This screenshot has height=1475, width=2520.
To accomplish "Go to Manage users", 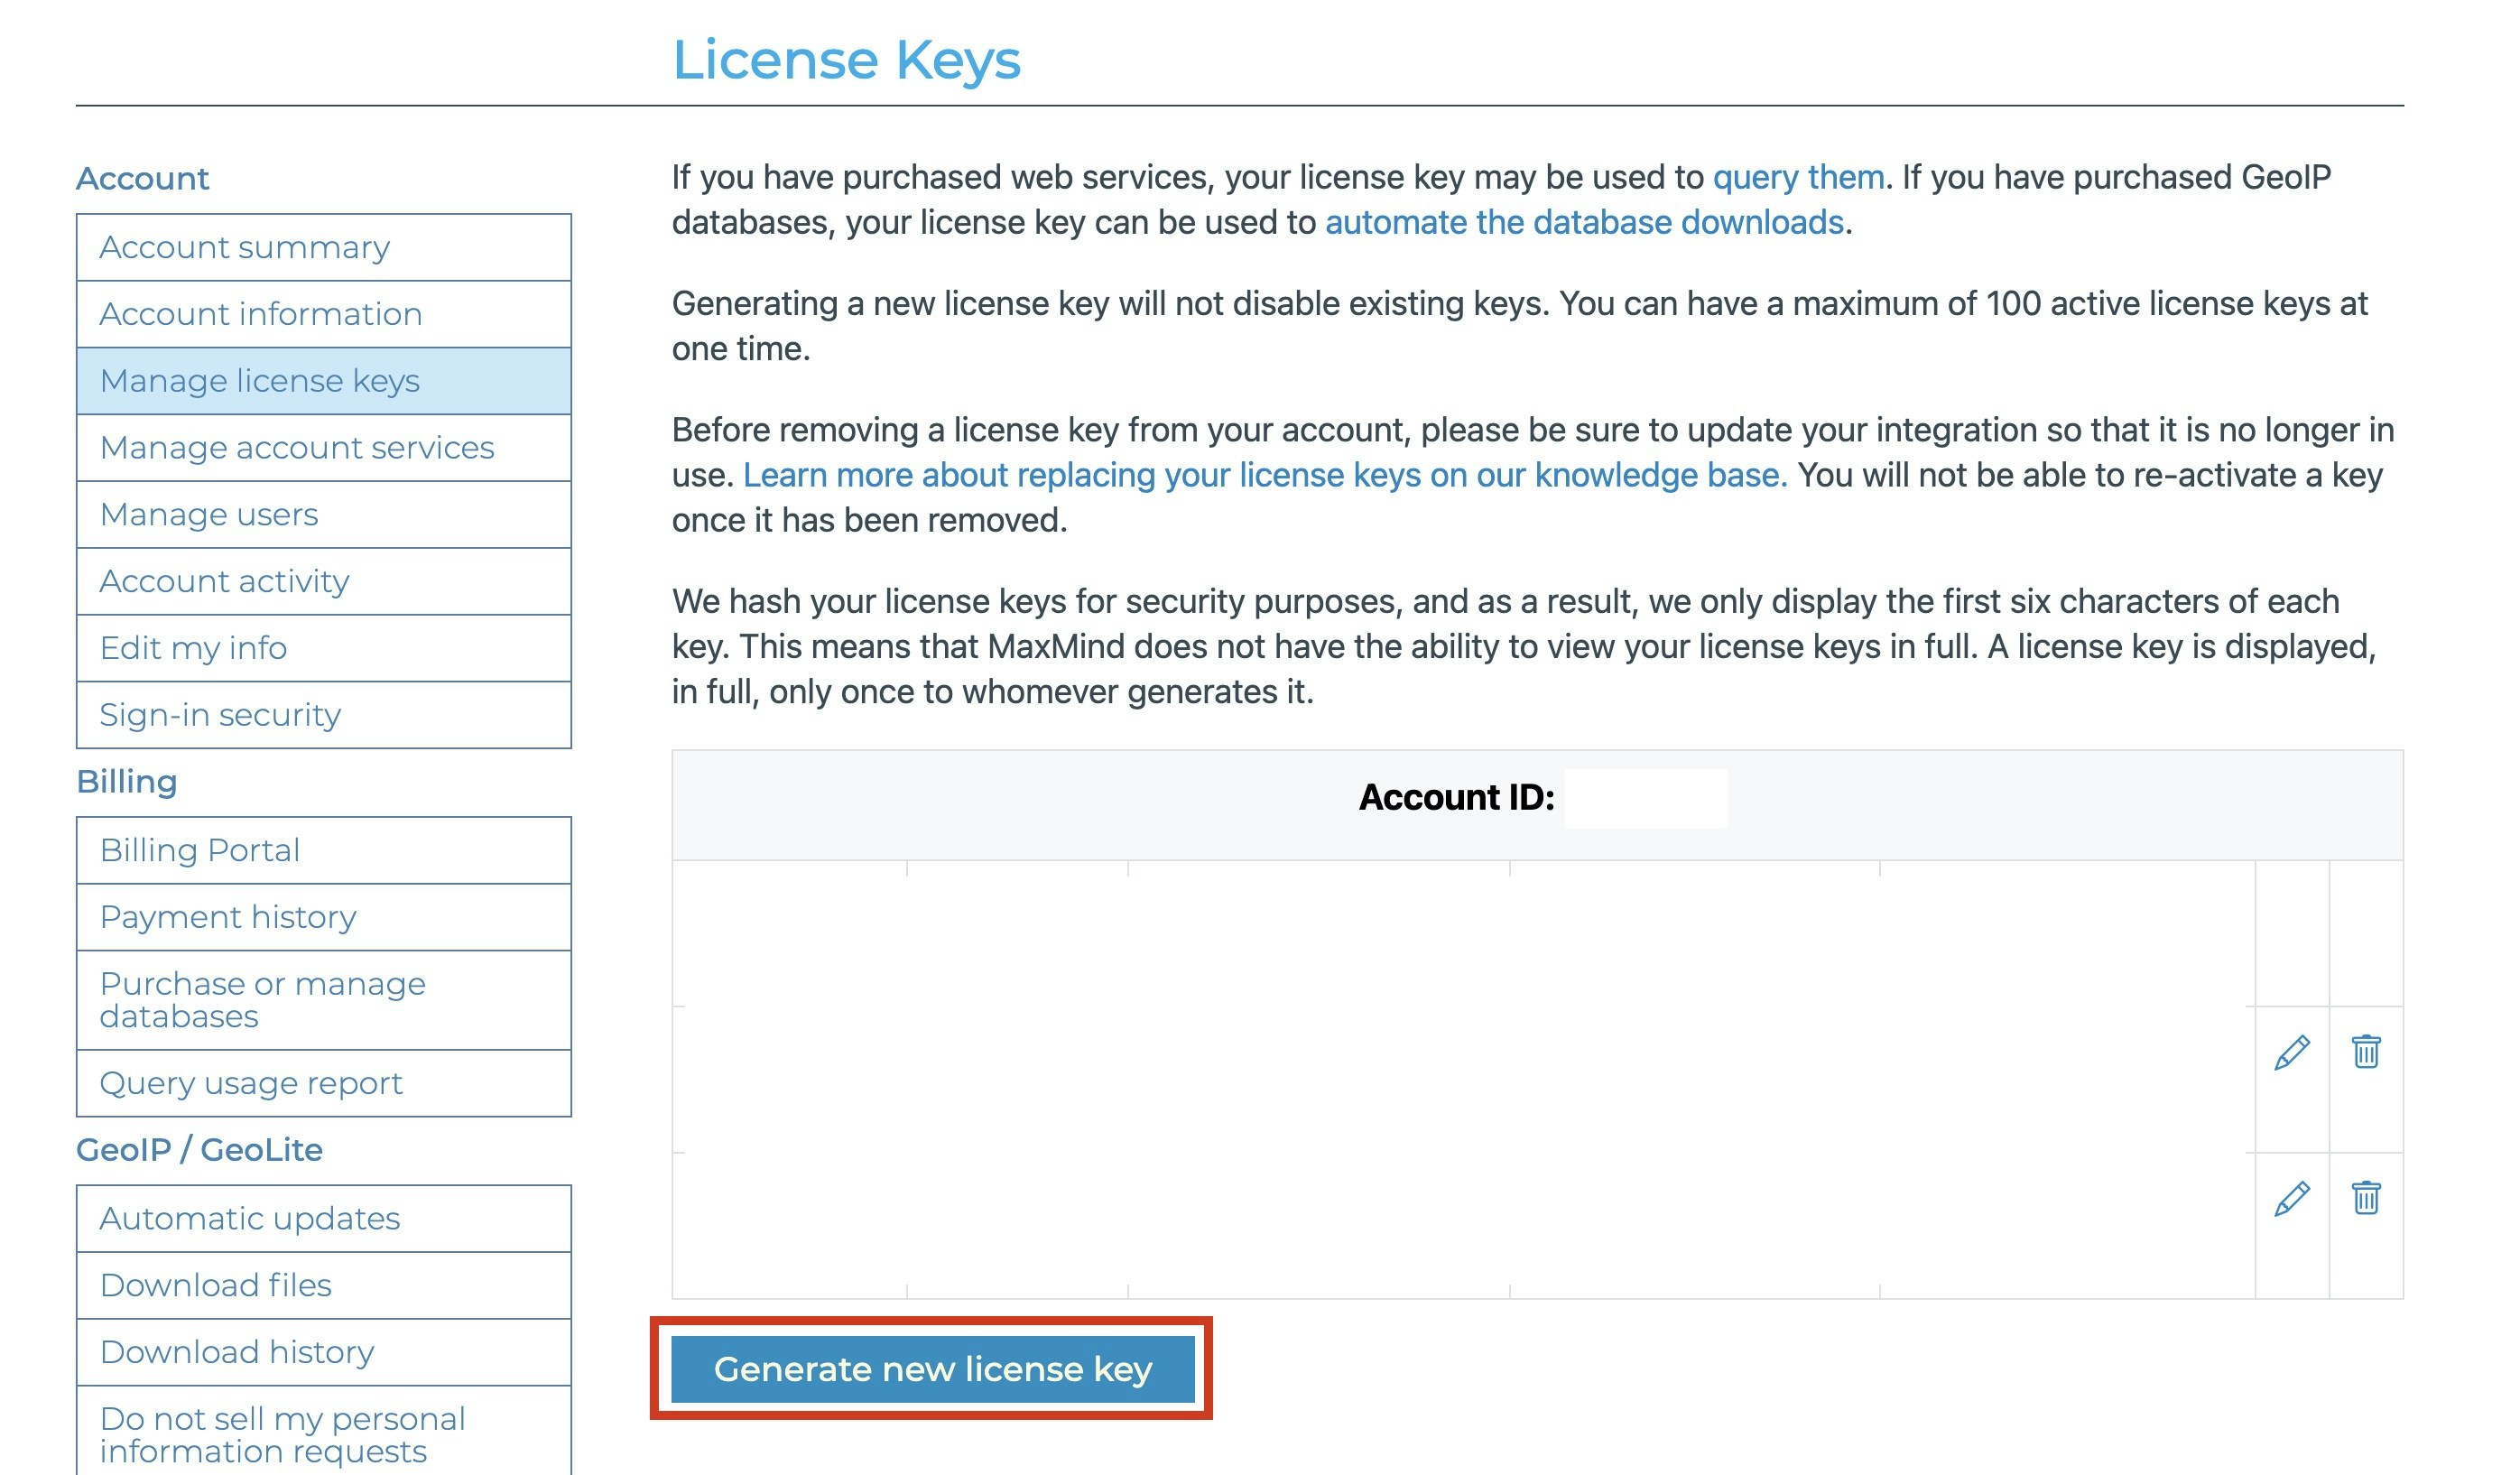I will [209, 514].
